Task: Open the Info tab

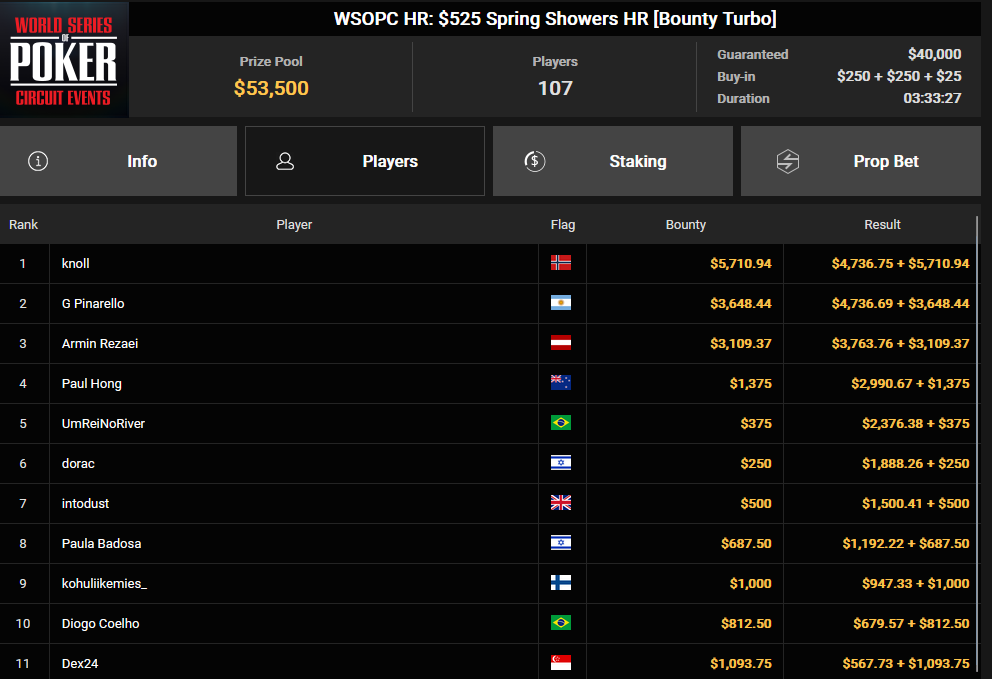Action: click(x=118, y=161)
